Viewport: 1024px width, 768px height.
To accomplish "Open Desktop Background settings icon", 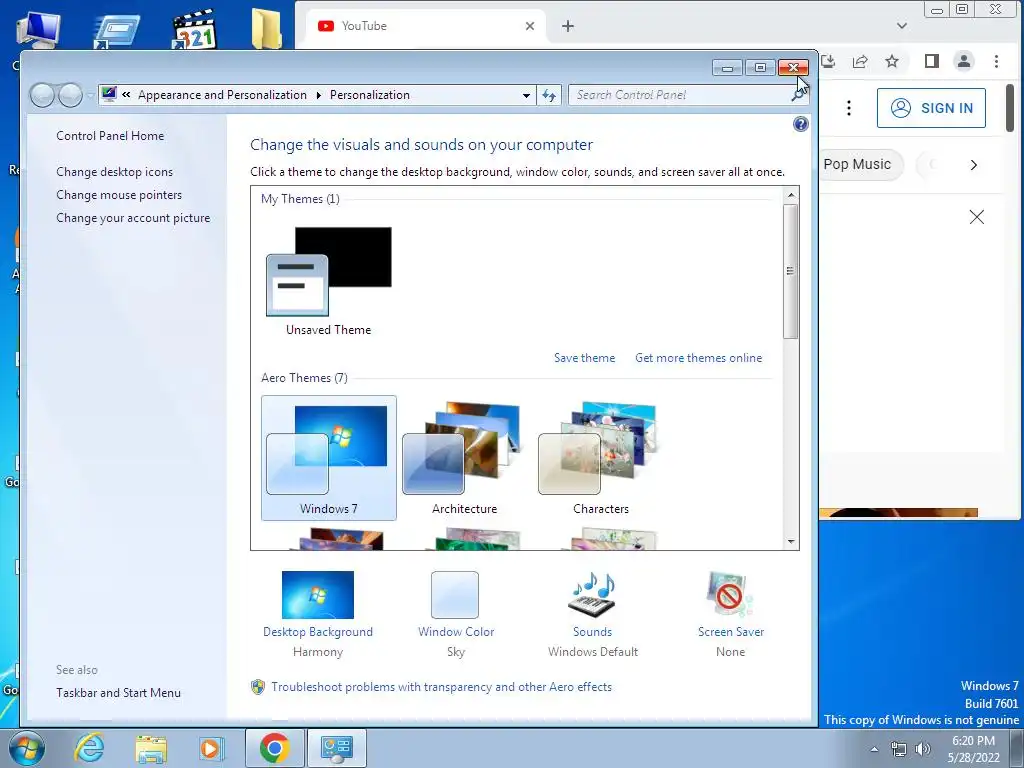I will coord(317,595).
